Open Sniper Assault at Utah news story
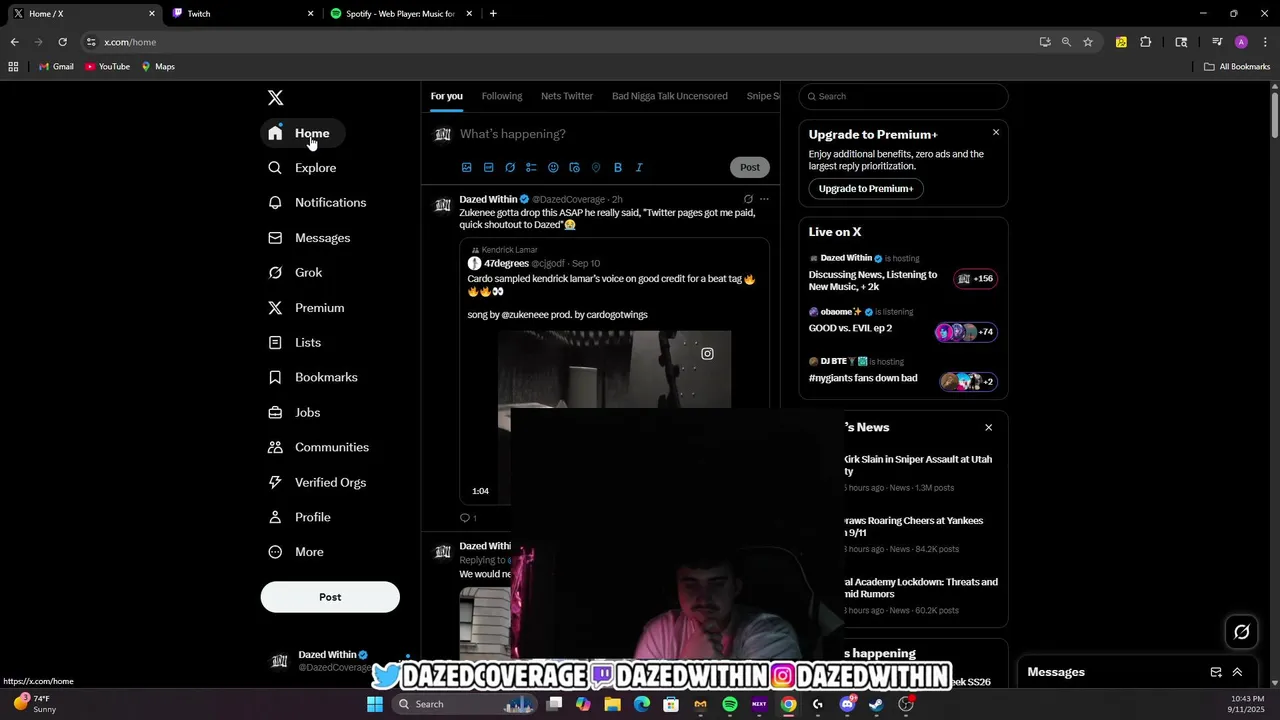Viewport: 1280px width, 720px height. (918, 465)
